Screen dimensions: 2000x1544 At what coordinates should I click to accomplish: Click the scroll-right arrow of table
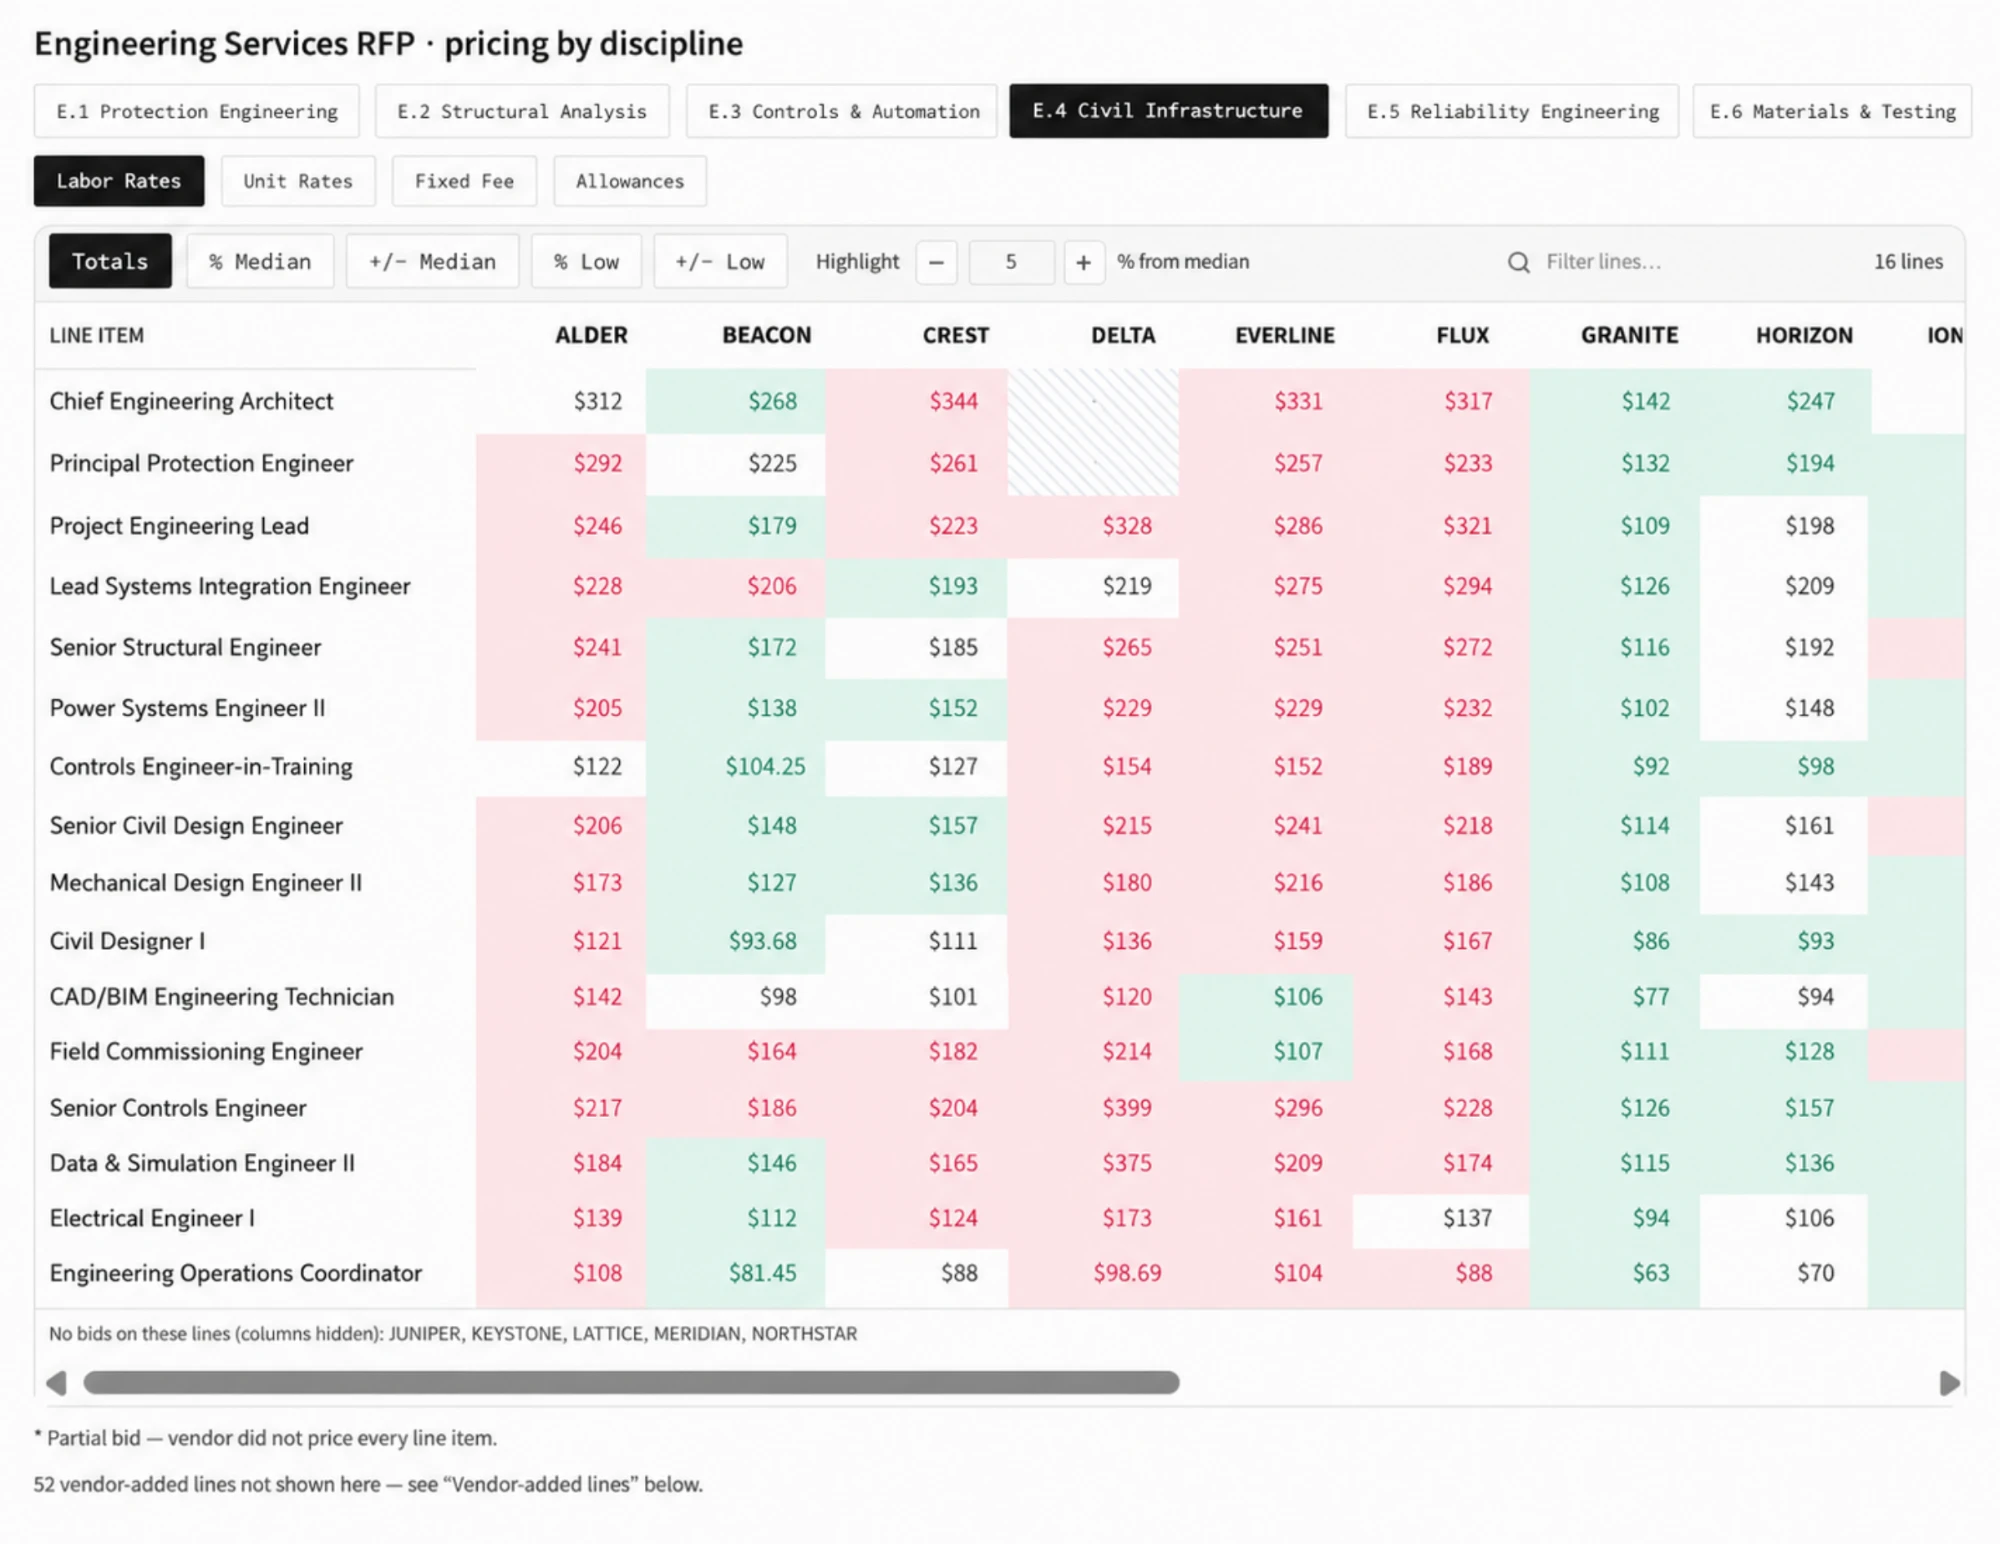coord(1949,1383)
